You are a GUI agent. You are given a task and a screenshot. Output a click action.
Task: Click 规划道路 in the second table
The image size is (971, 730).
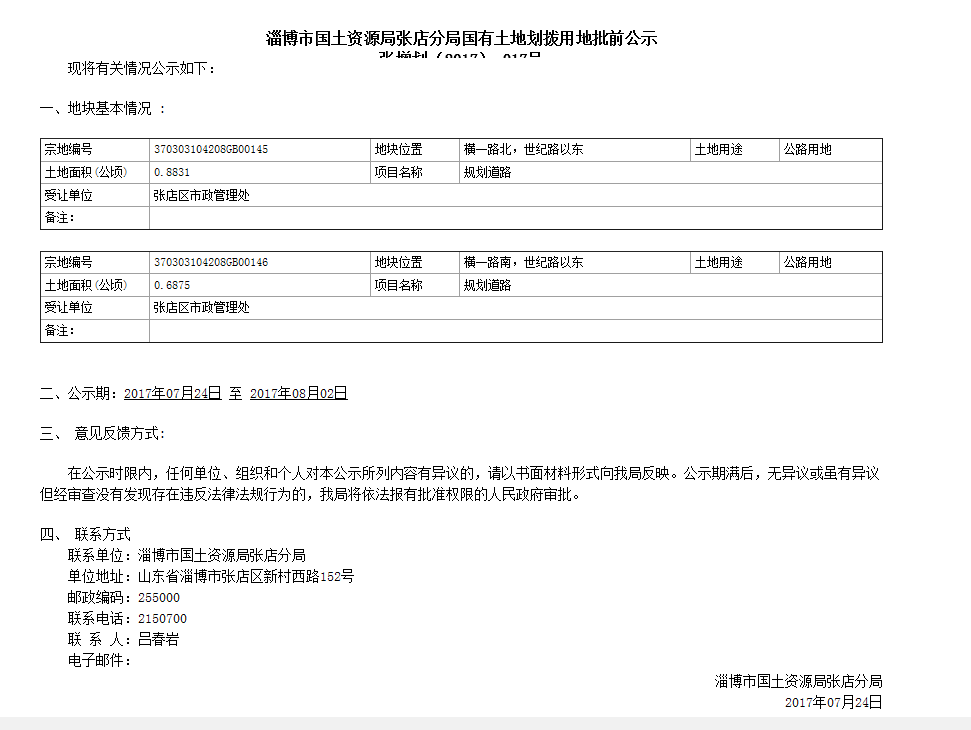(487, 285)
